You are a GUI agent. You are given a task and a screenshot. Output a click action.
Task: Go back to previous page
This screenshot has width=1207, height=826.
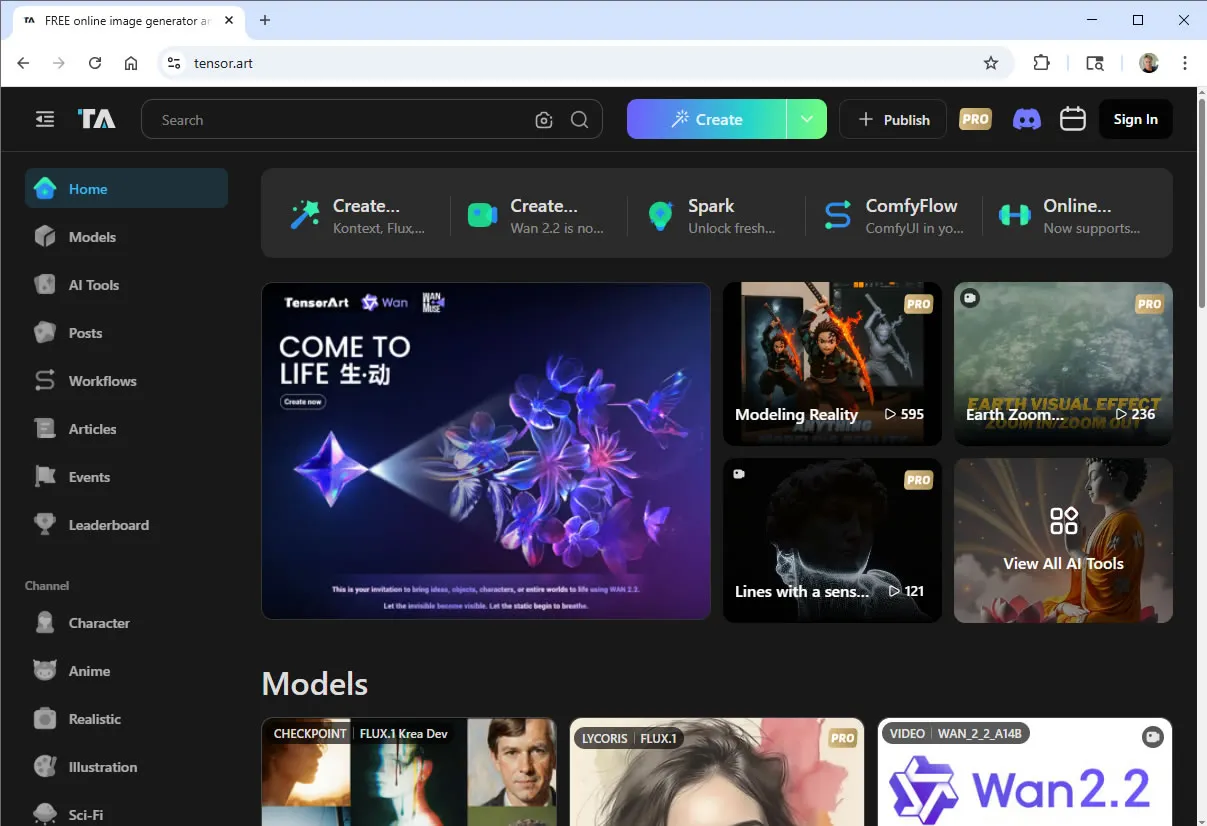pyautogui.click(x=24, y=63)
